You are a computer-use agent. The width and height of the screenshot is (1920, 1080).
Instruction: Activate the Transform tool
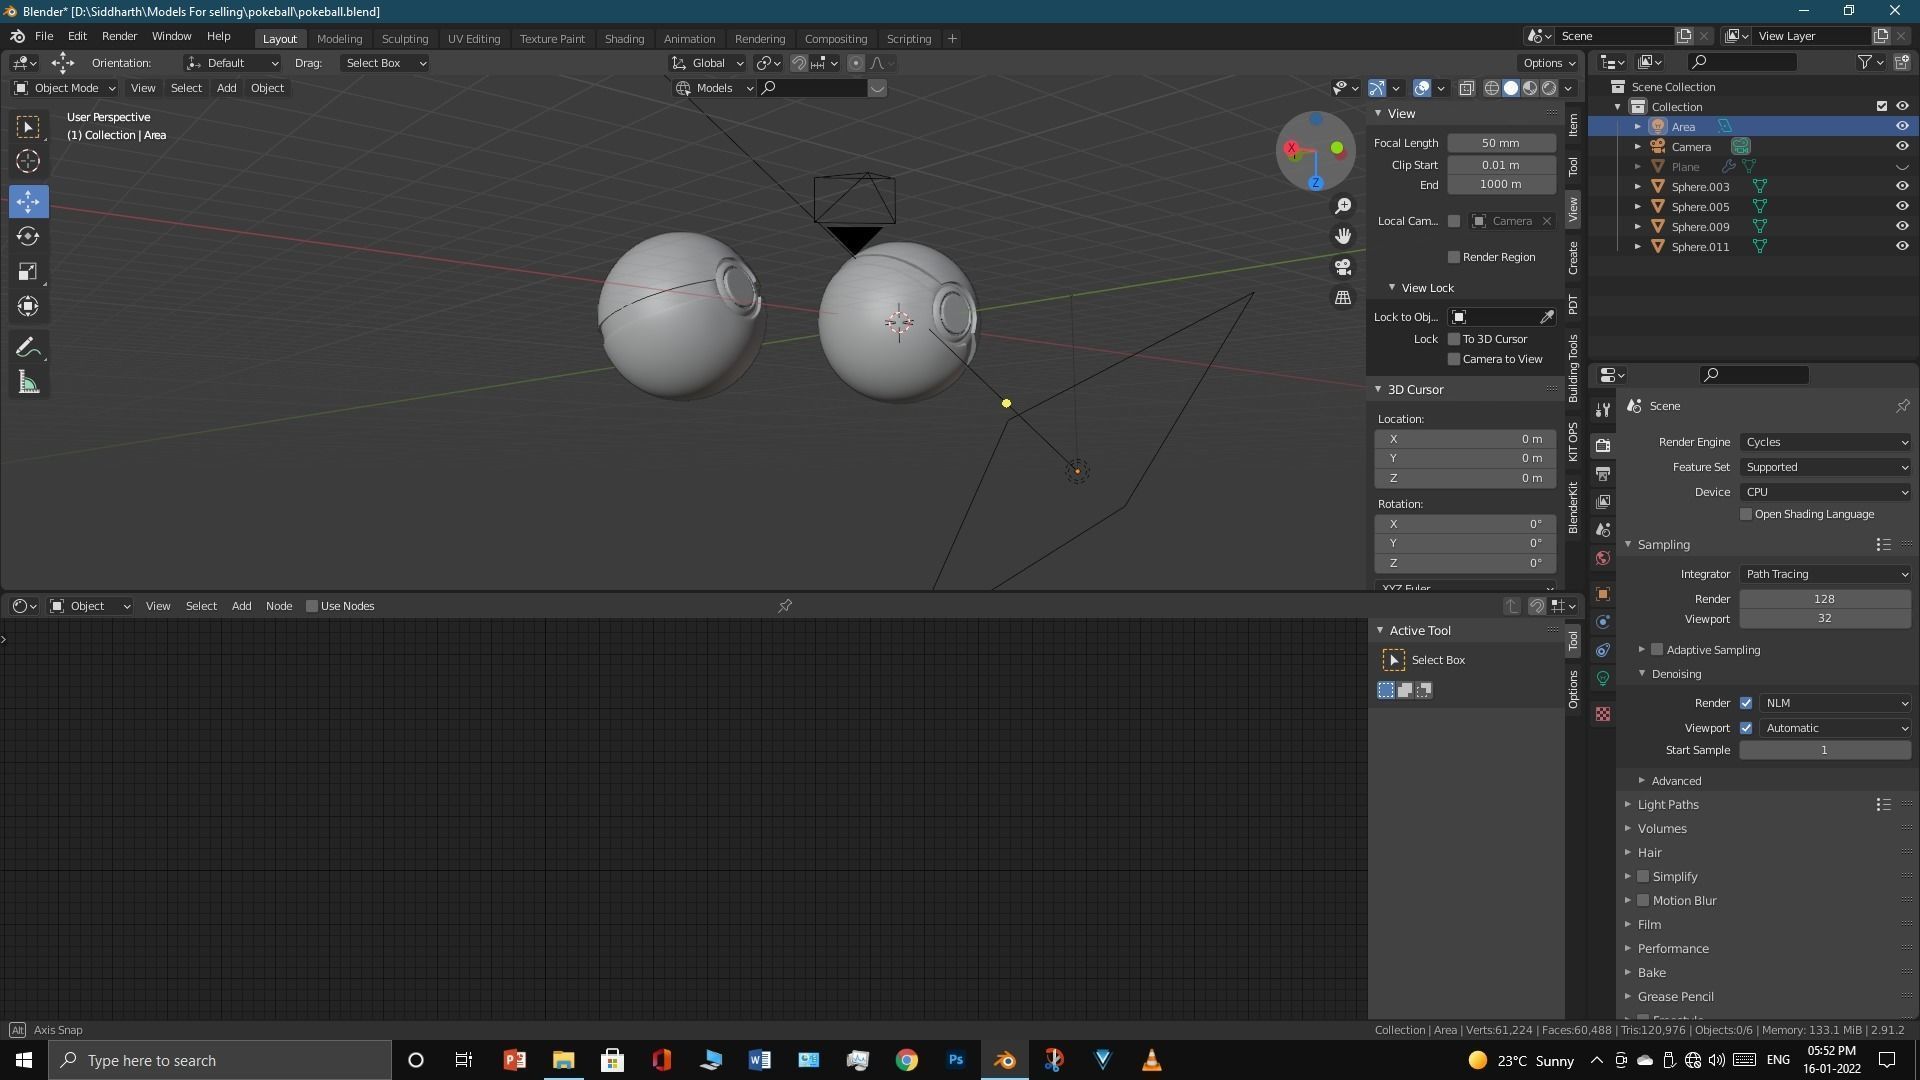(x=28, y=306)
